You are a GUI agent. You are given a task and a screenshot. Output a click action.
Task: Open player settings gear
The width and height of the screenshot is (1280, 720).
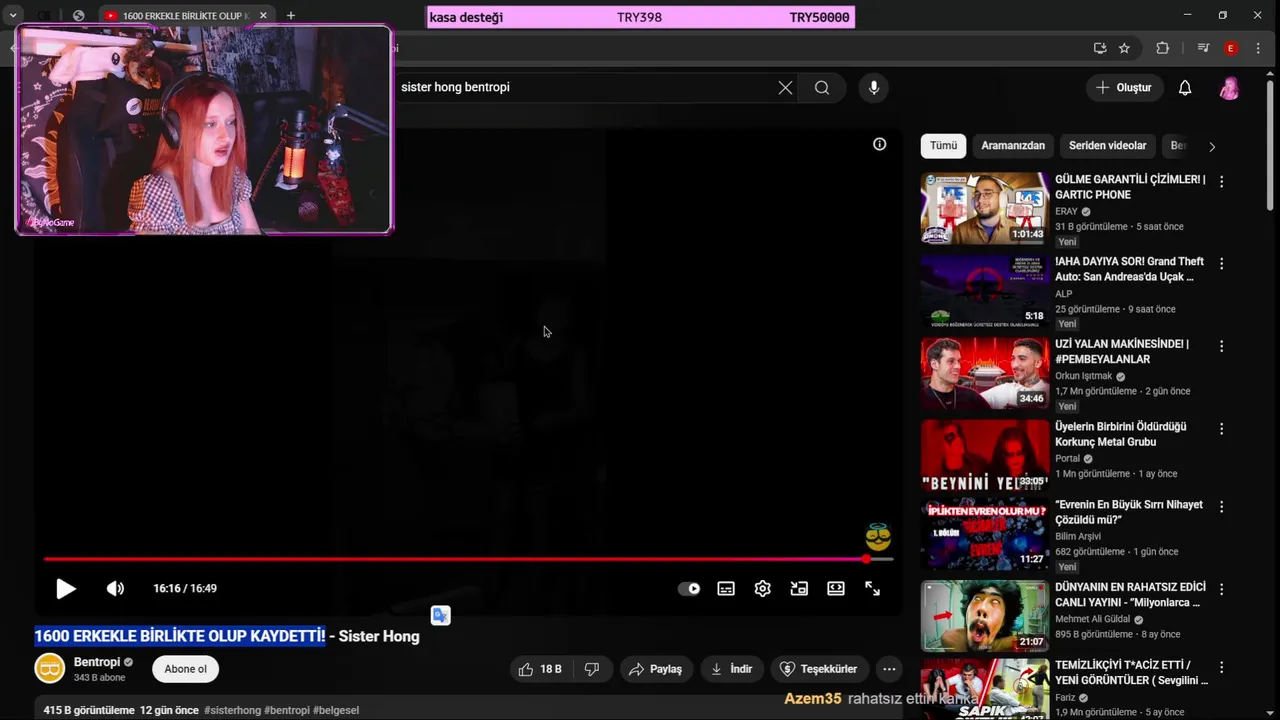pos(763,589)
